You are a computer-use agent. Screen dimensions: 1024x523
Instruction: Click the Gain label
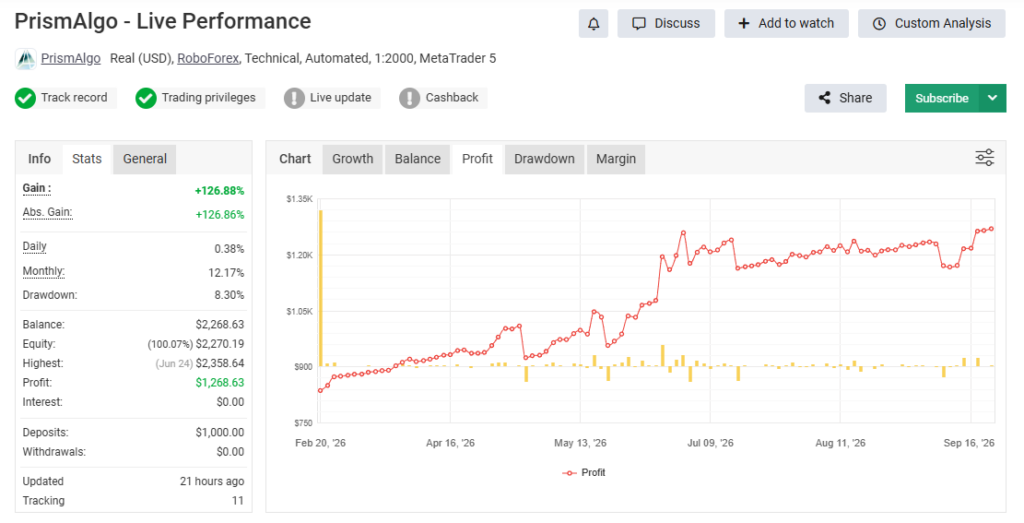pyautogui.click(x=37, y=189)
